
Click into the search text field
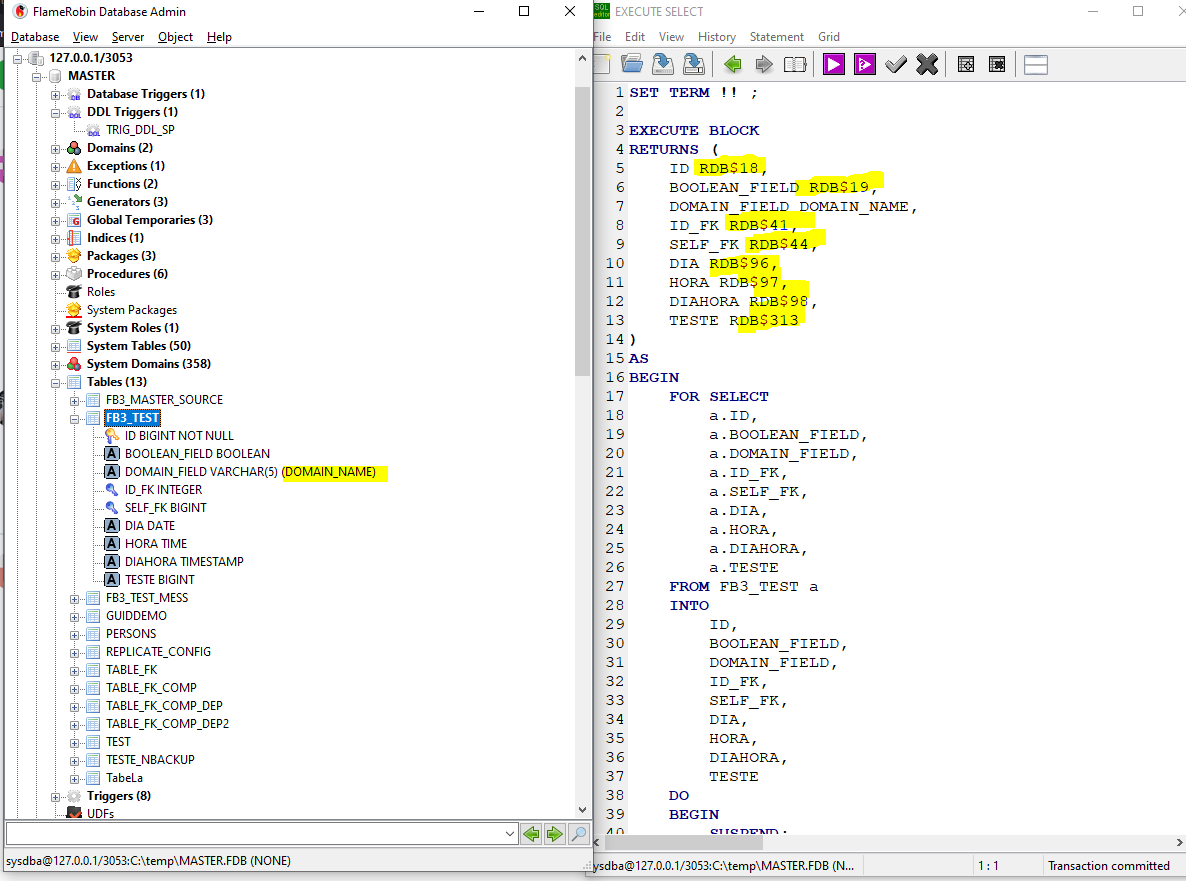(254, 834)
